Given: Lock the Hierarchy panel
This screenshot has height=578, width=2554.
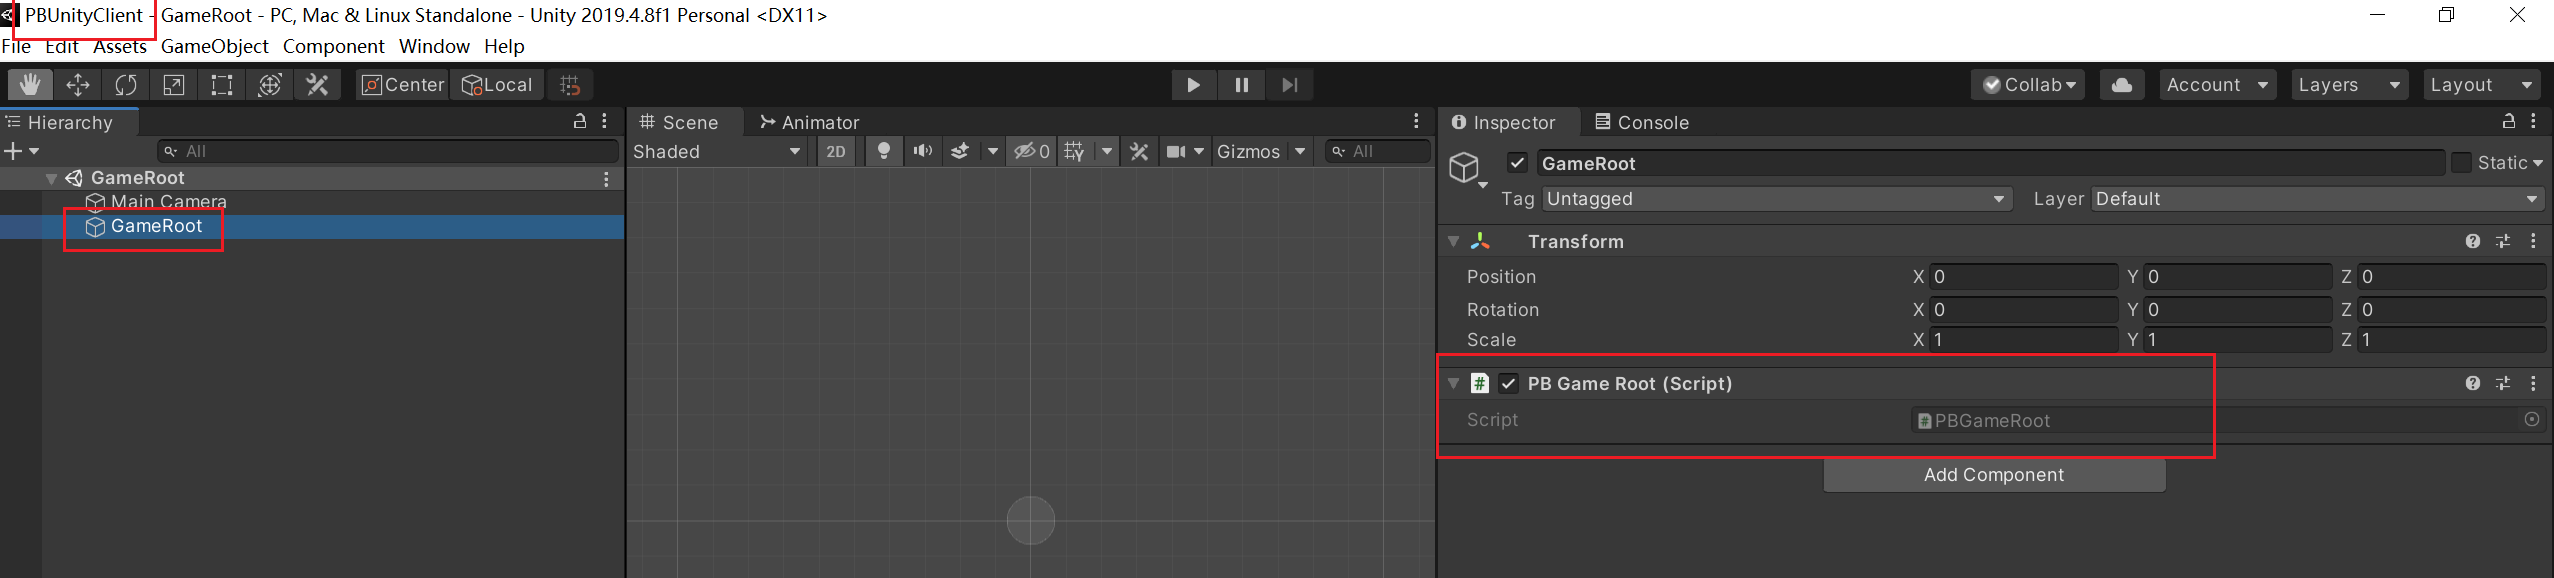Looking at the screenshot, I should point(580,121).
